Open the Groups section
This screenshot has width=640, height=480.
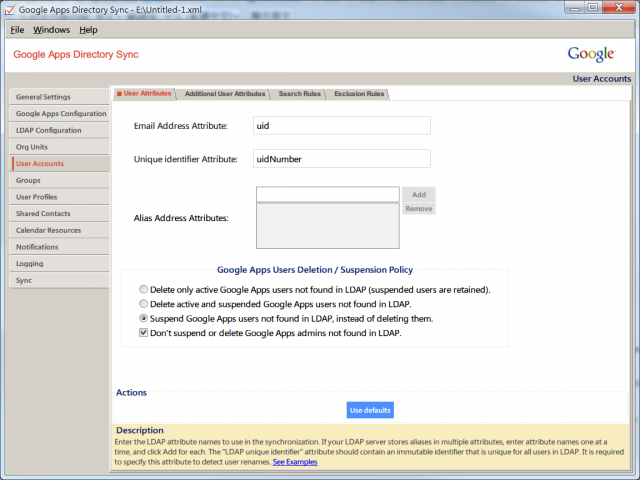tap(60, 180)
